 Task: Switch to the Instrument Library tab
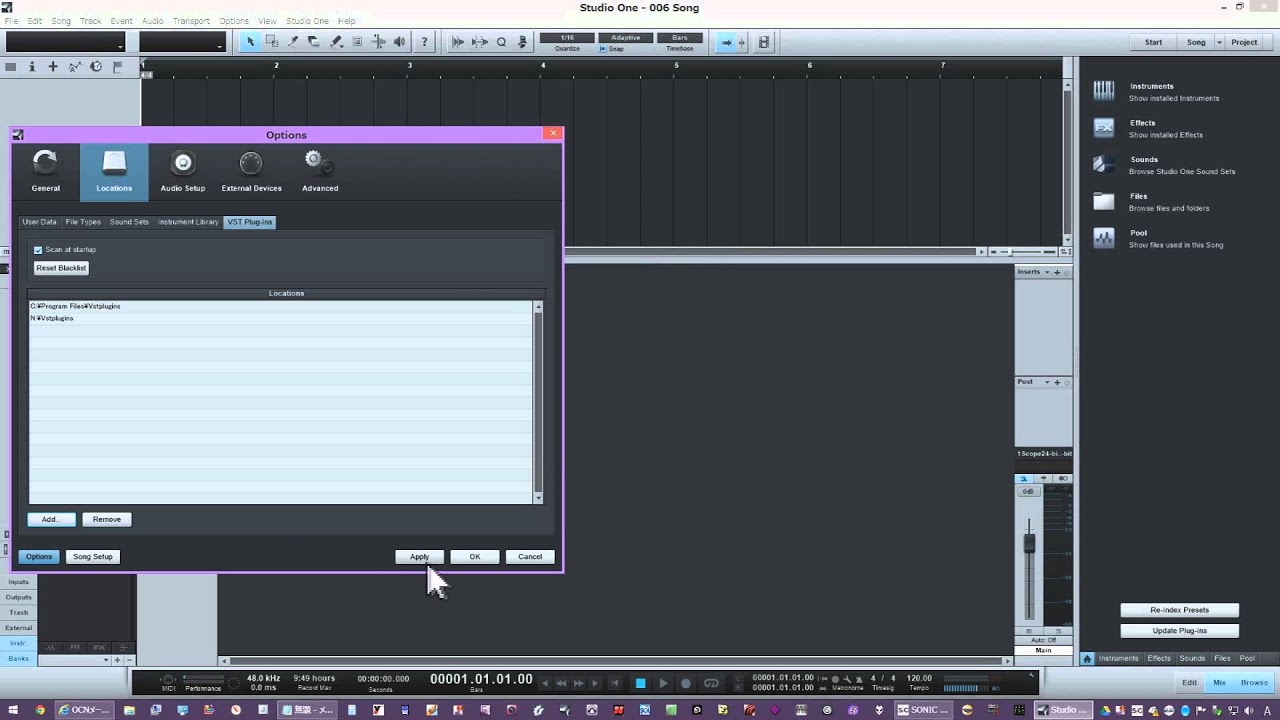coord(188,222)
